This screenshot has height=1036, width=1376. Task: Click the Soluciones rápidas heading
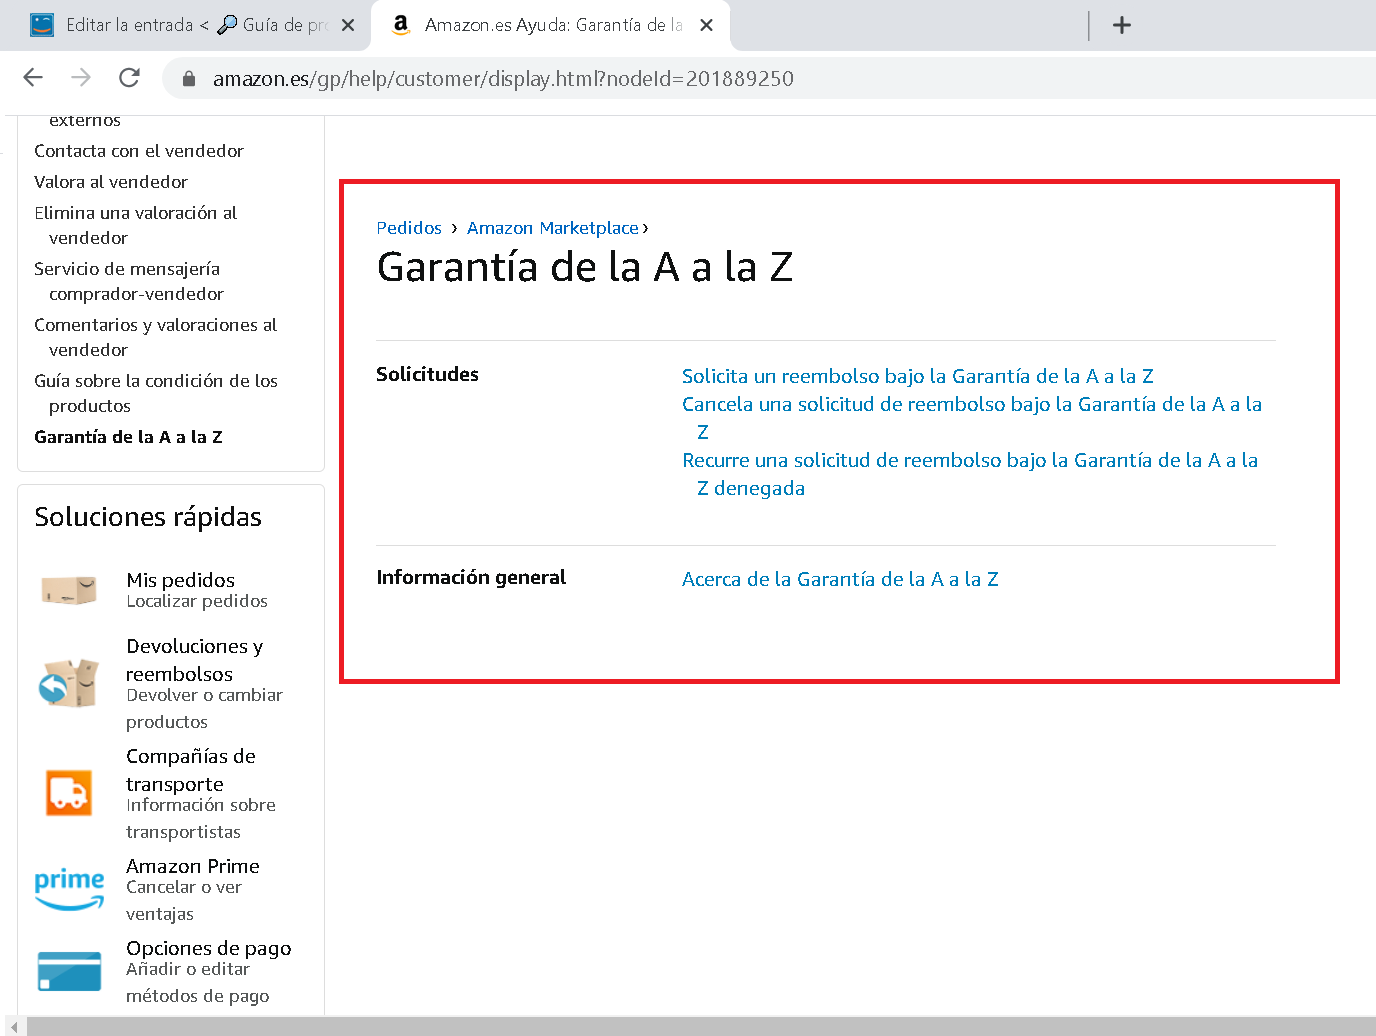[x=148, y=517]
